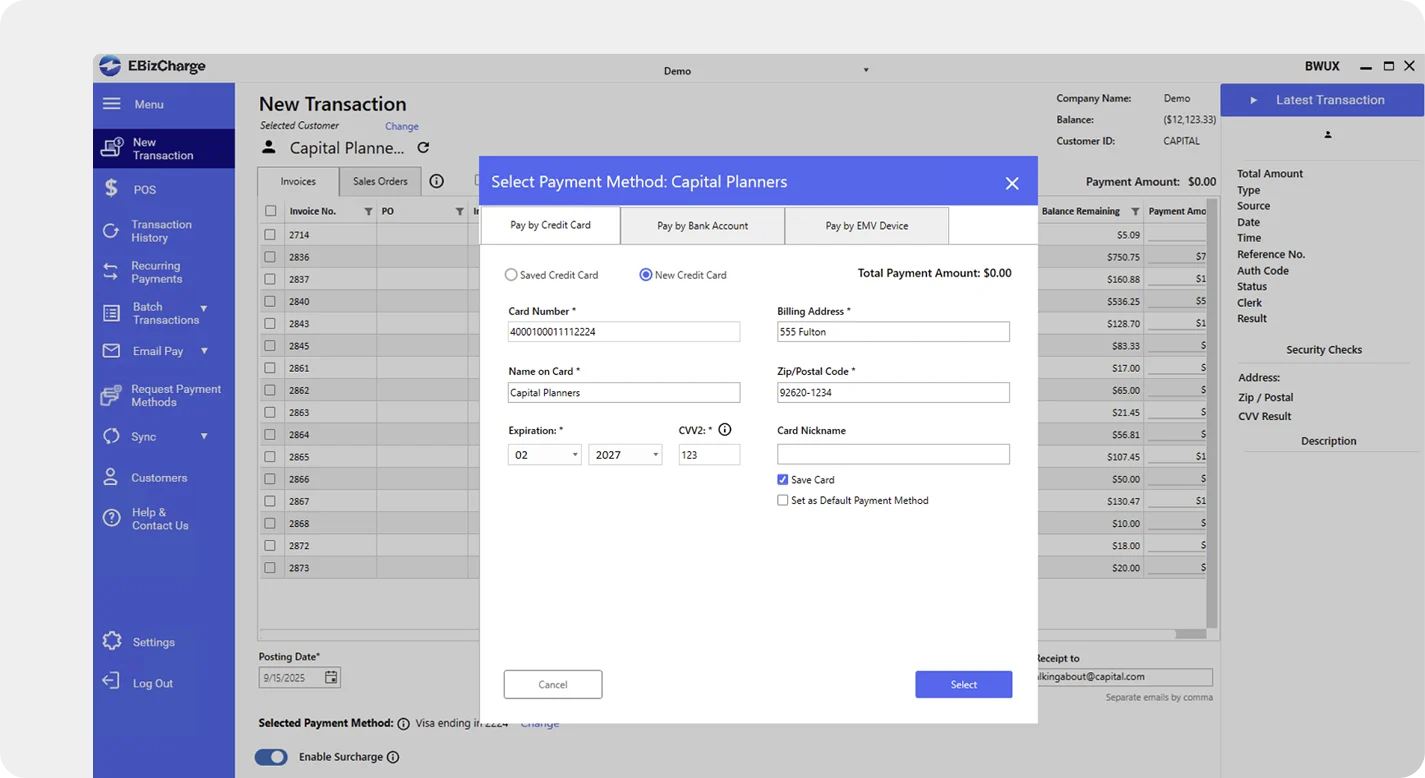
Task: Click the Enable Surcharge info icon
Action: 393,757
